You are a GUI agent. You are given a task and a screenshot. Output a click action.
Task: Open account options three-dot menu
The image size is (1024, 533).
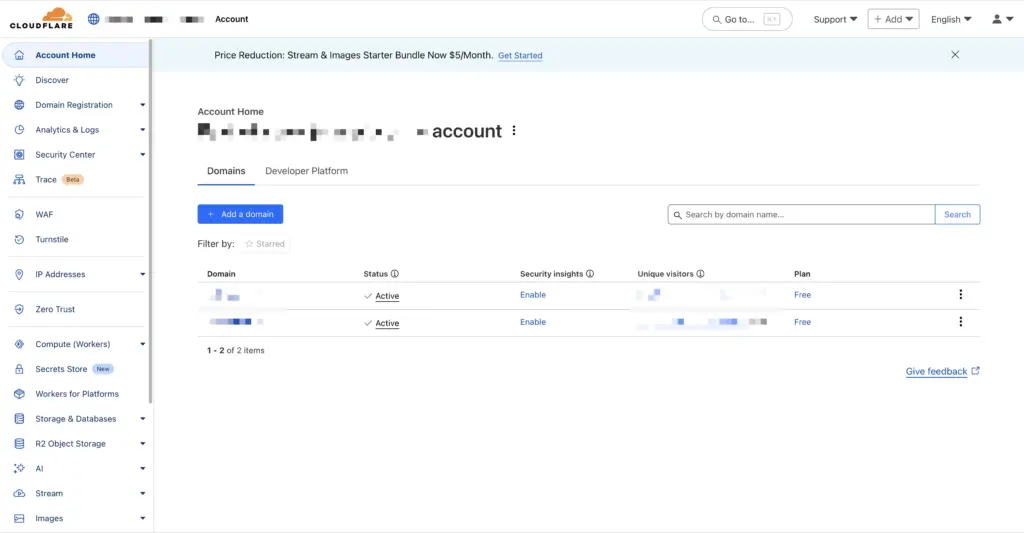tap(514, 131)
